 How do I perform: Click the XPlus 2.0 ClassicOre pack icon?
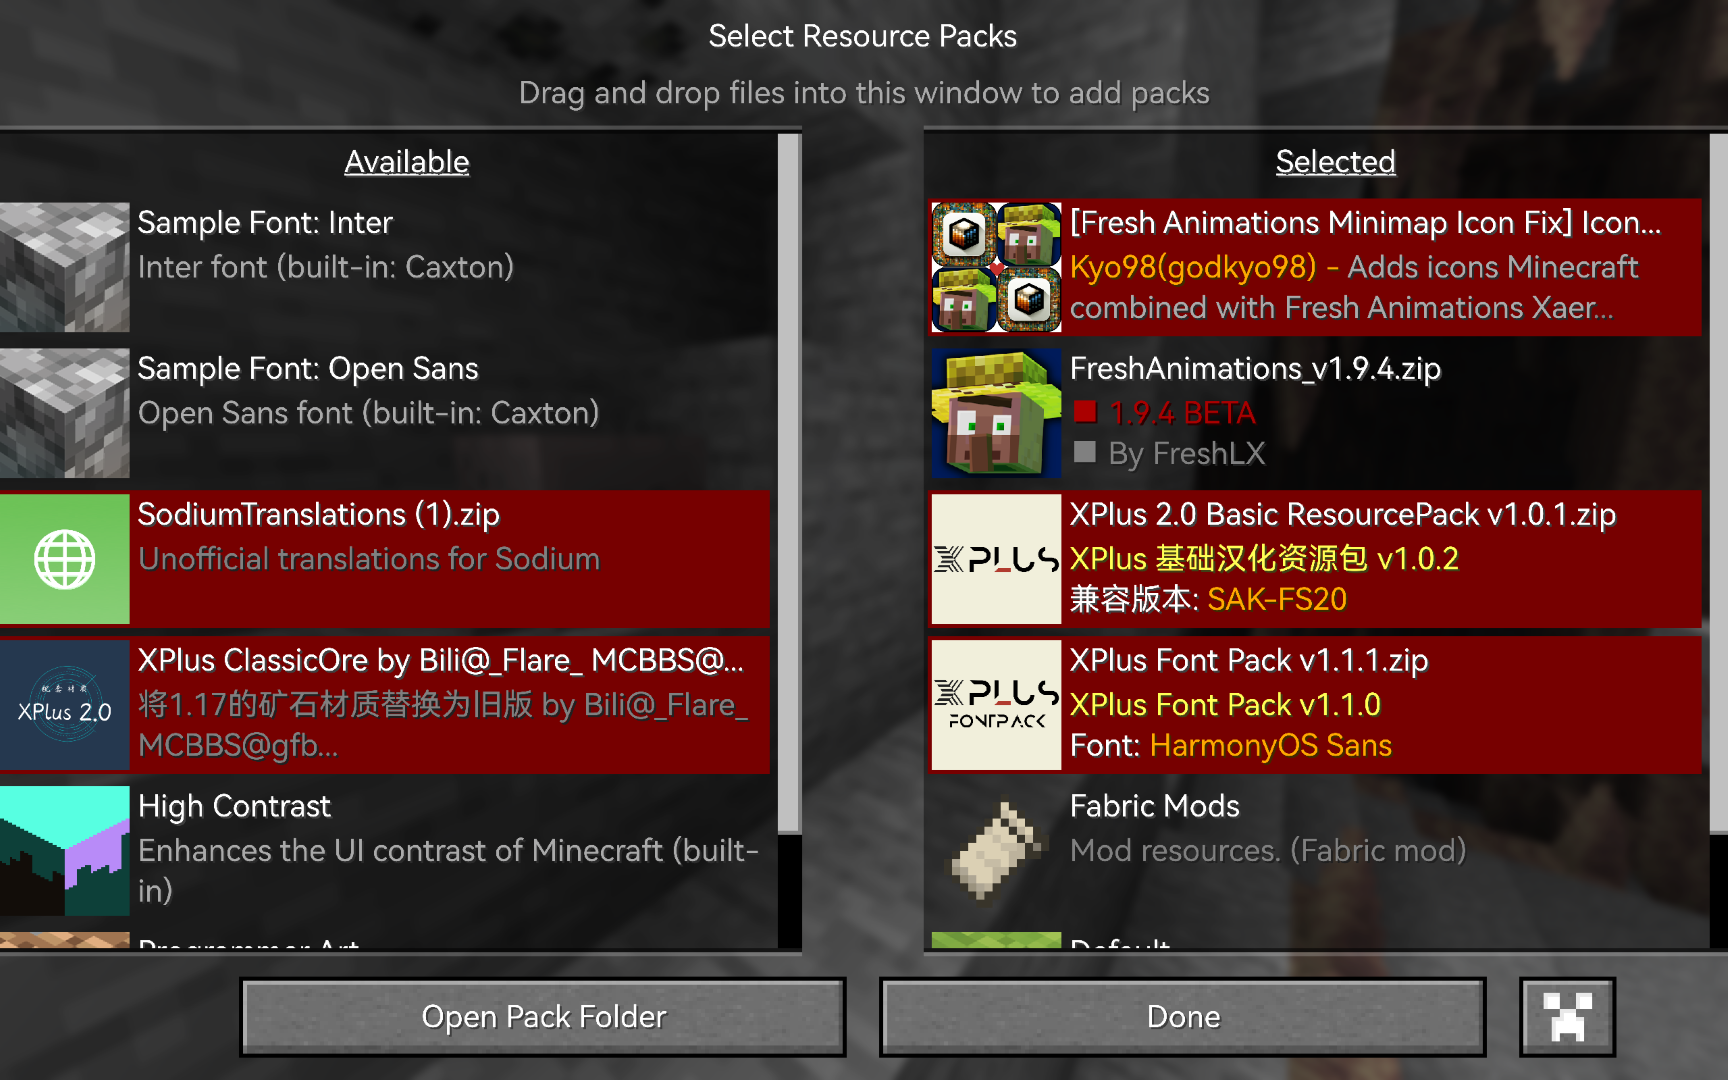[x=65, y=705]
